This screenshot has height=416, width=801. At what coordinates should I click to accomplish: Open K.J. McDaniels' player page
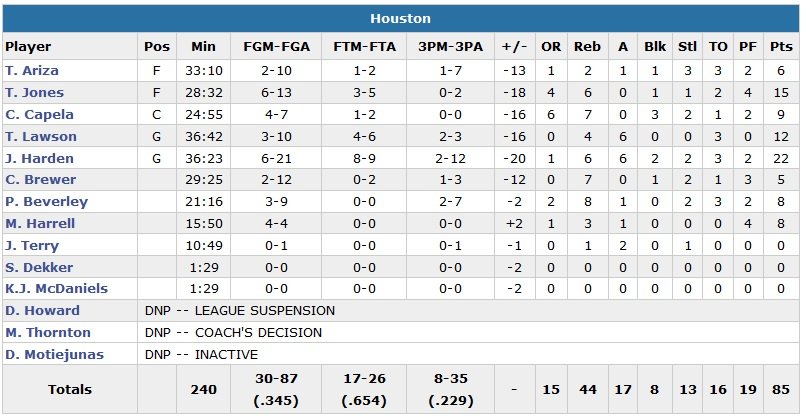[x=56, y=289]
